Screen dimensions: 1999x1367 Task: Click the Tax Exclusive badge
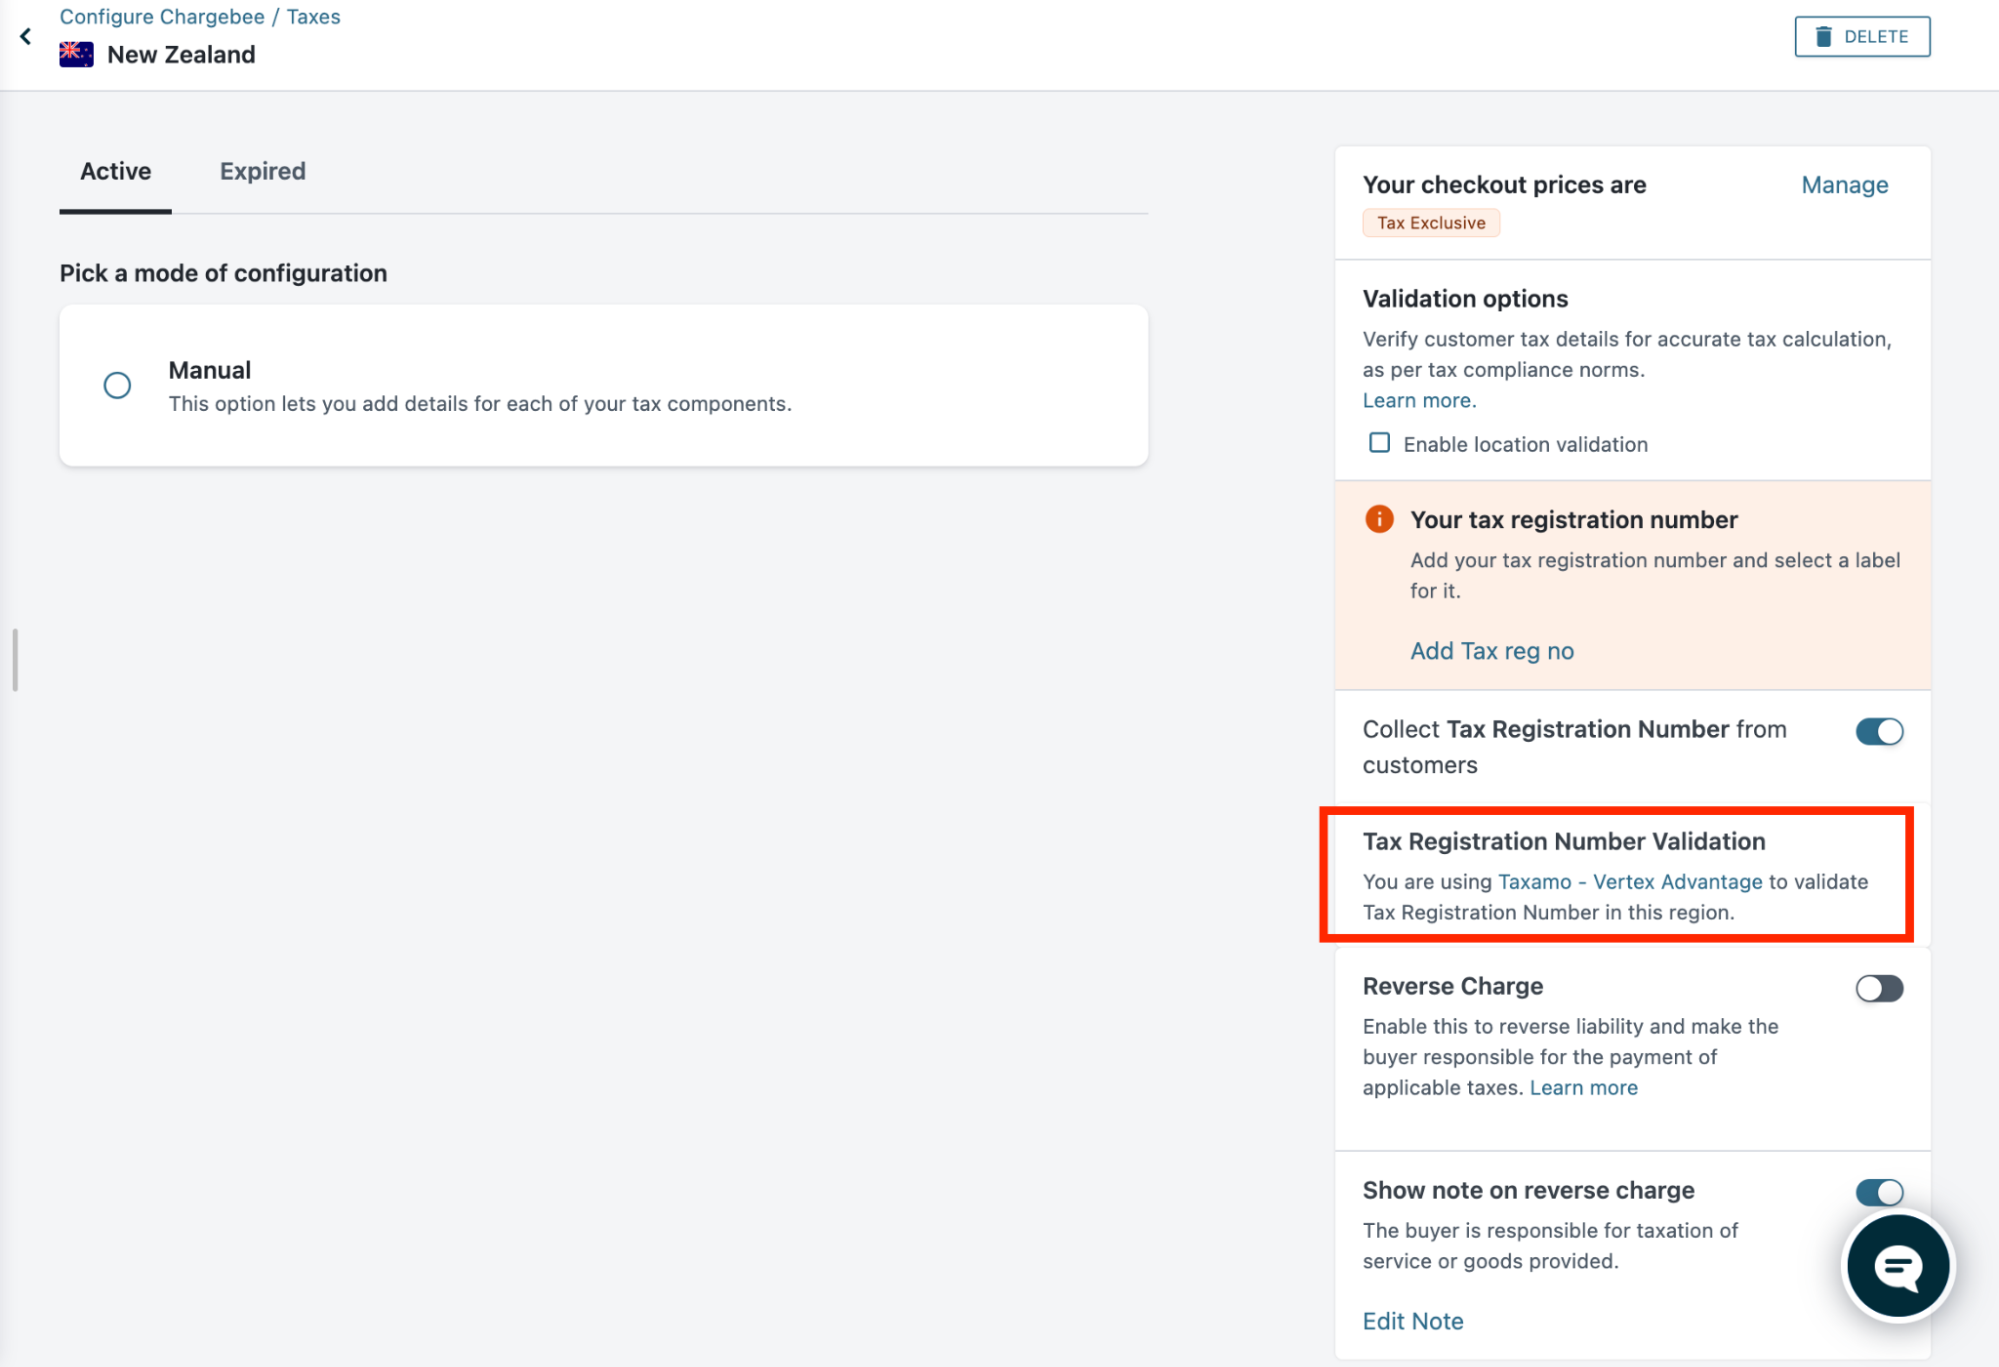pyautogui.click(x=1430, y=223)
